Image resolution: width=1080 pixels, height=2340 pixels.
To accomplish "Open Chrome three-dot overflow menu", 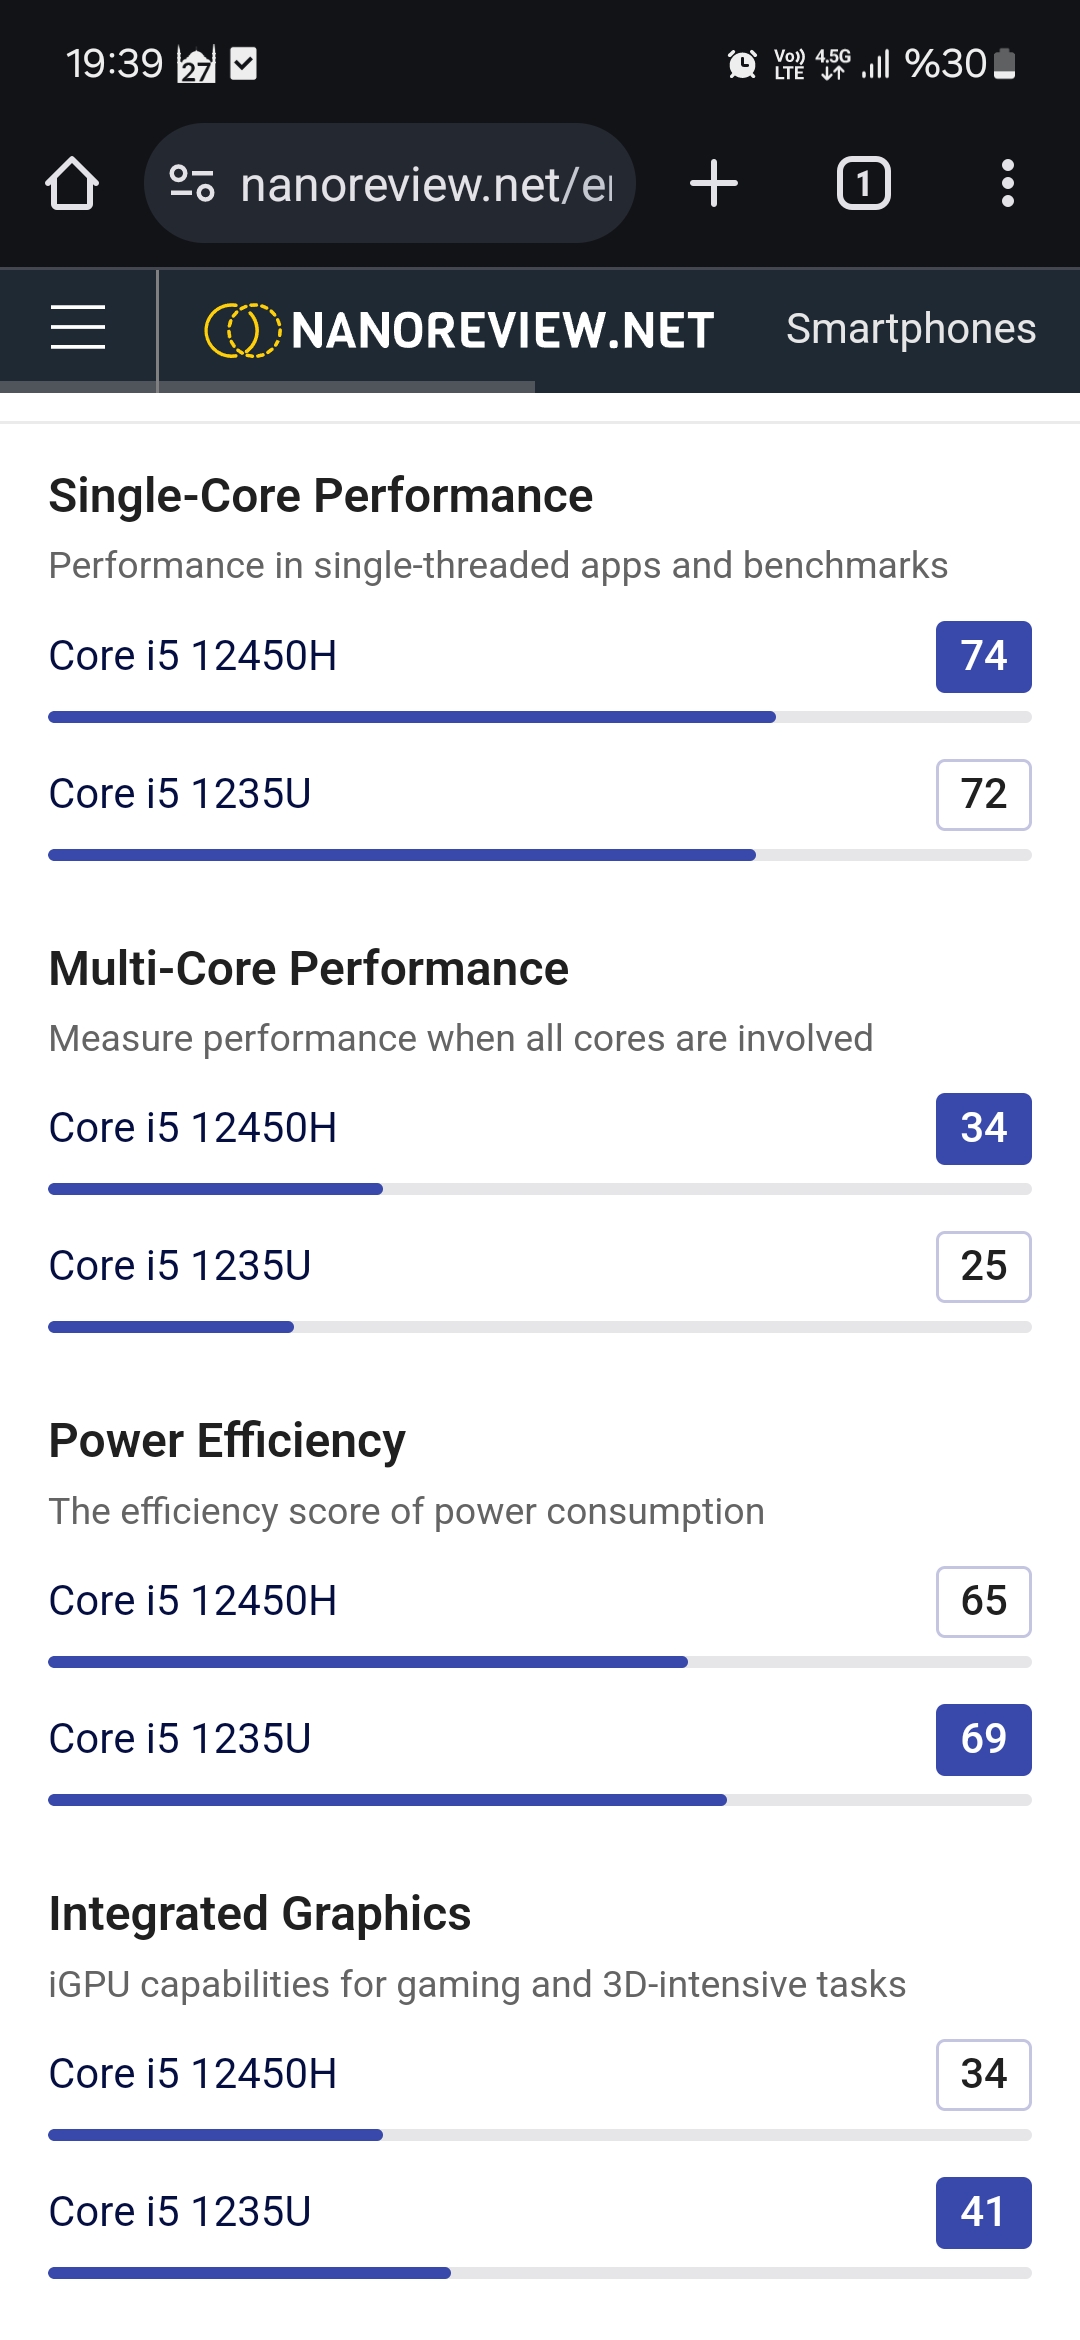I will pos(1007,184).
